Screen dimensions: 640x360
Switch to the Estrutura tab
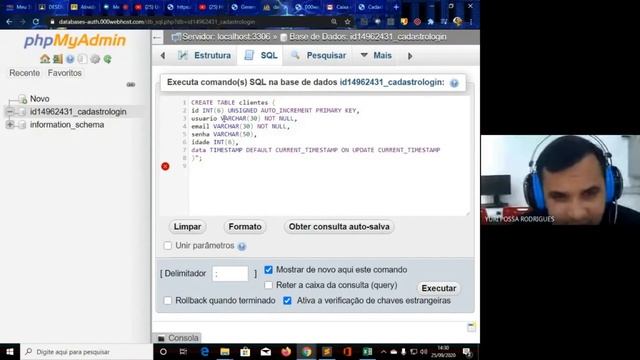pos(205,56)
